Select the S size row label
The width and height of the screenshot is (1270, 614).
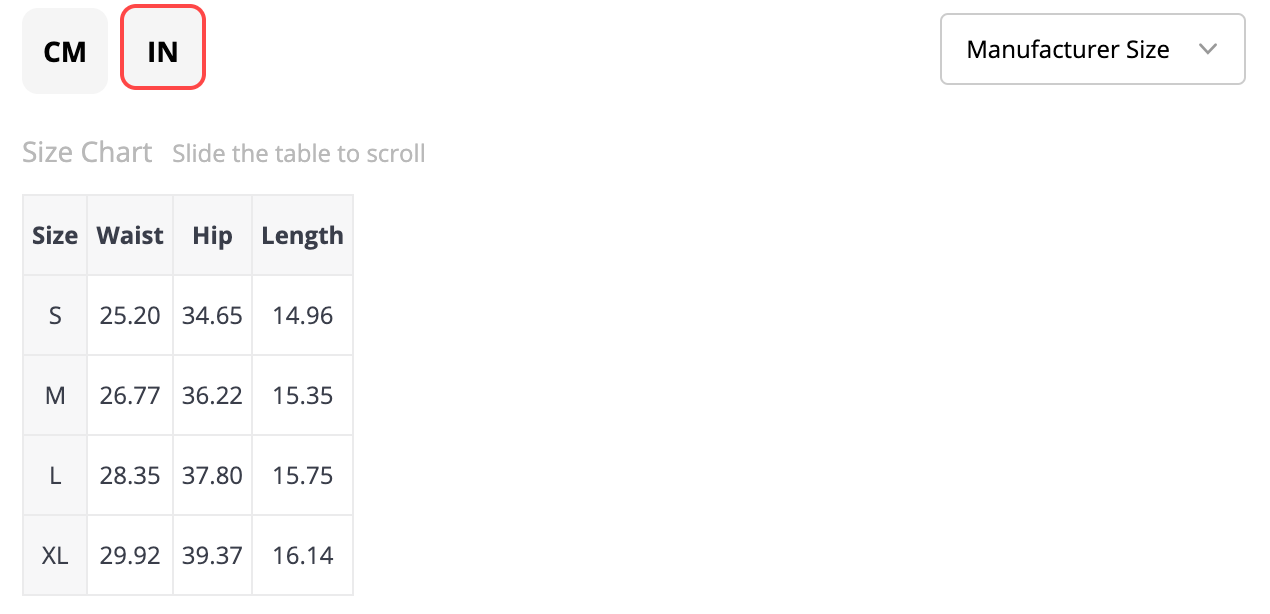click(55, 315)
